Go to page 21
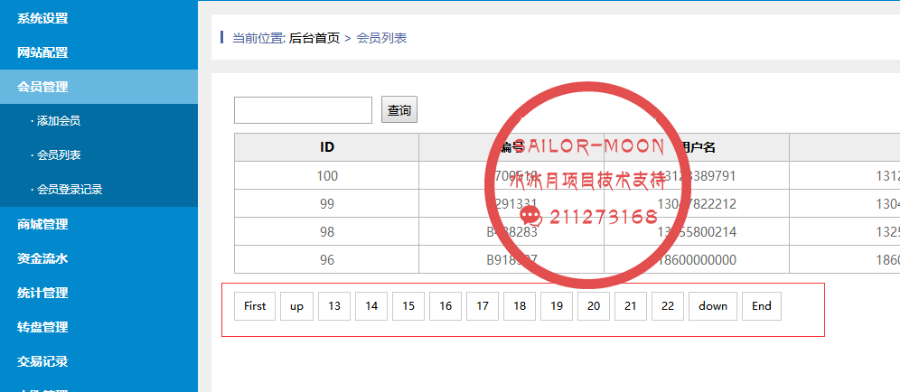This screenshot has width=900, height=392. pos(630,306)
